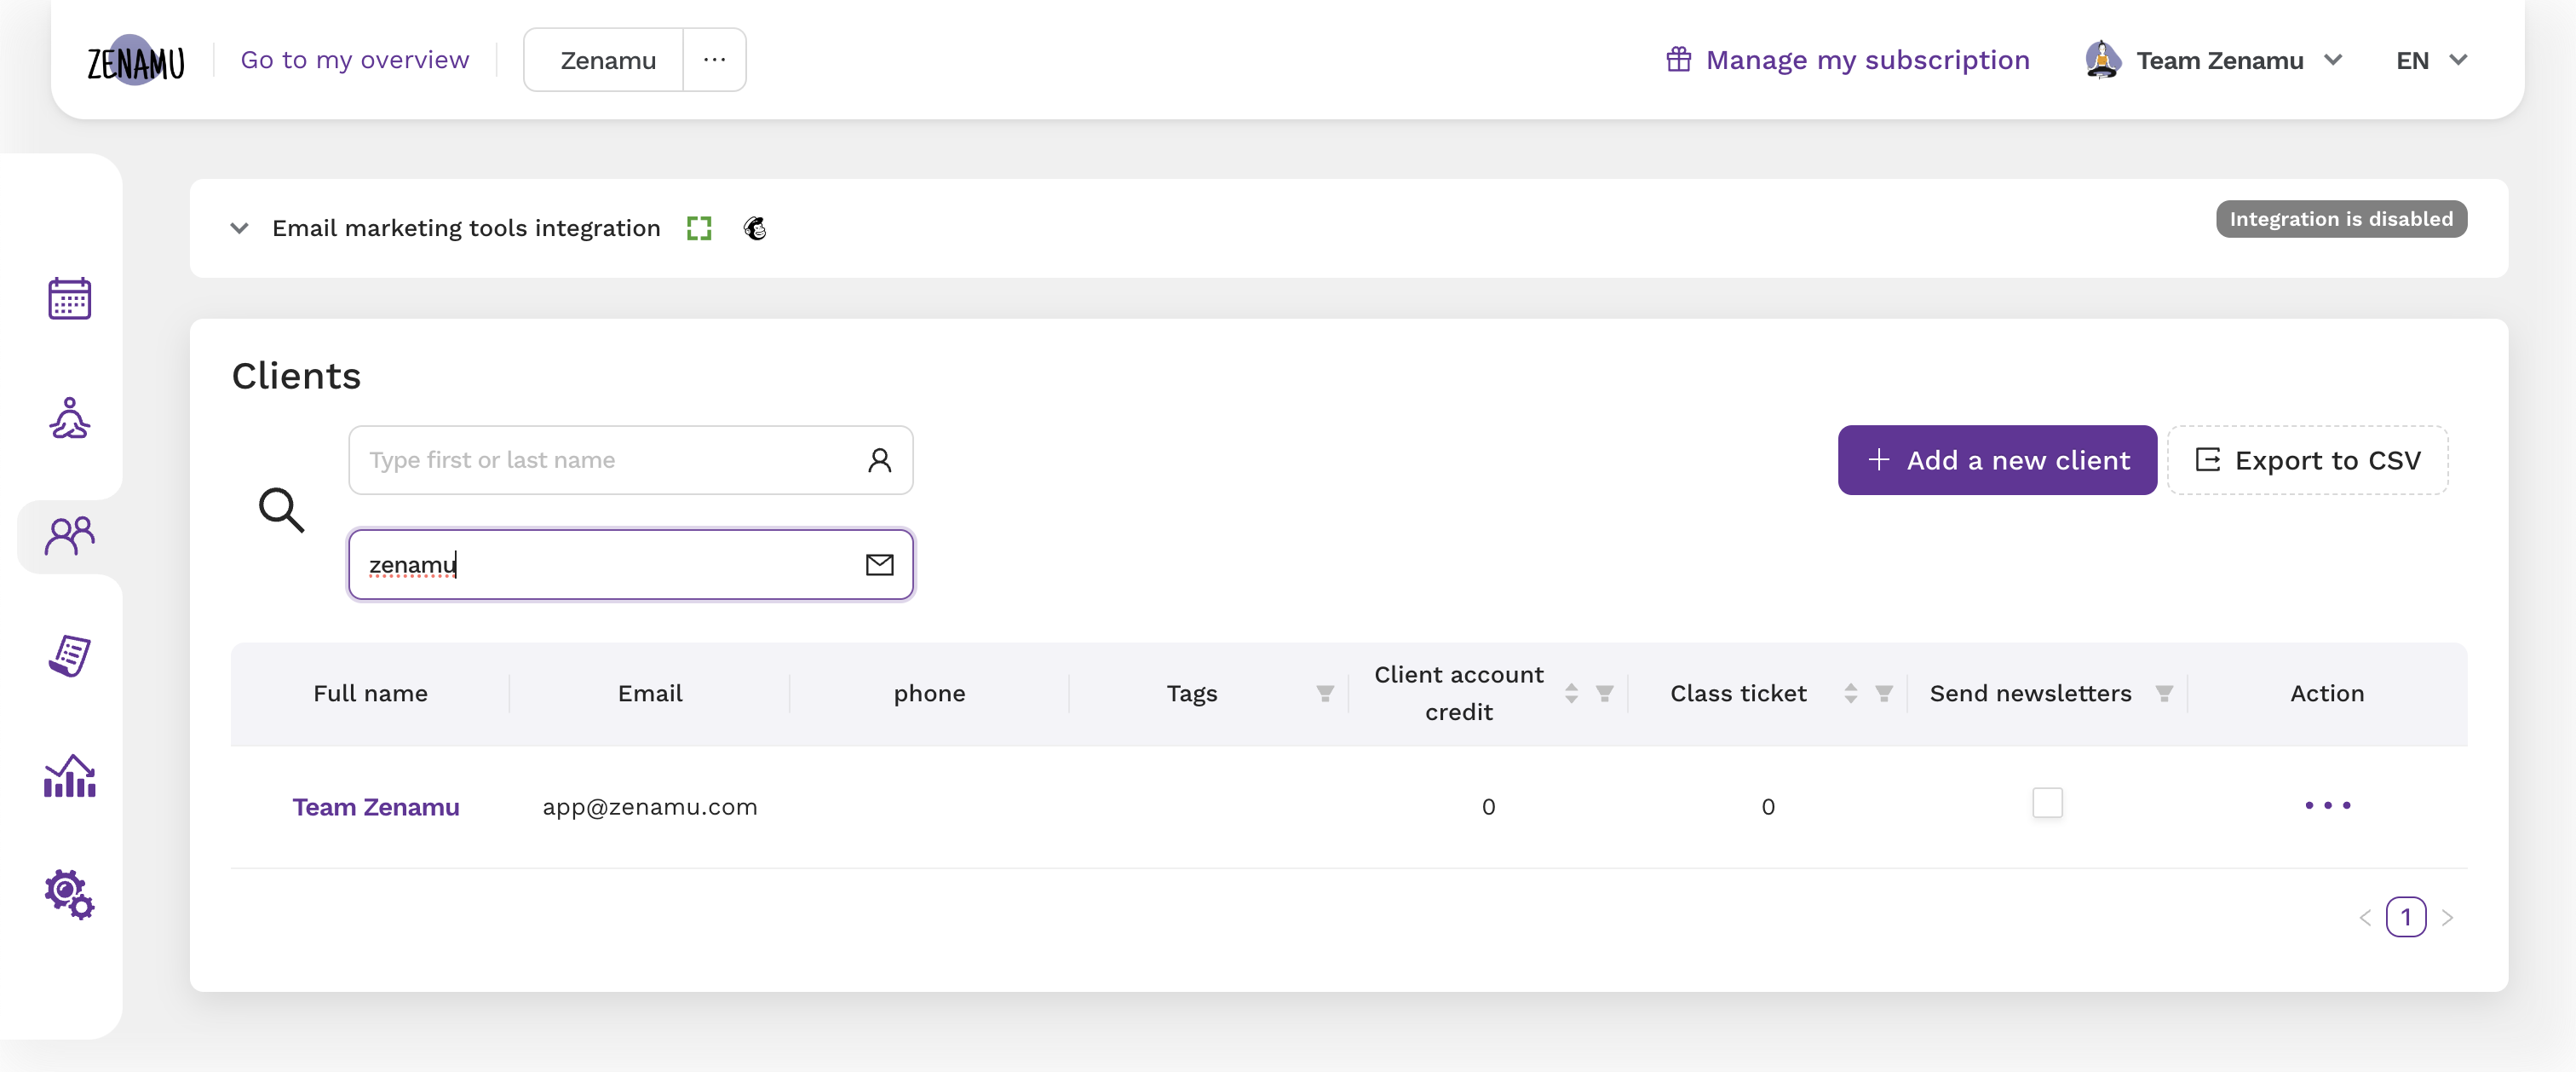Open the Tags column filter

pos(1325,693)
